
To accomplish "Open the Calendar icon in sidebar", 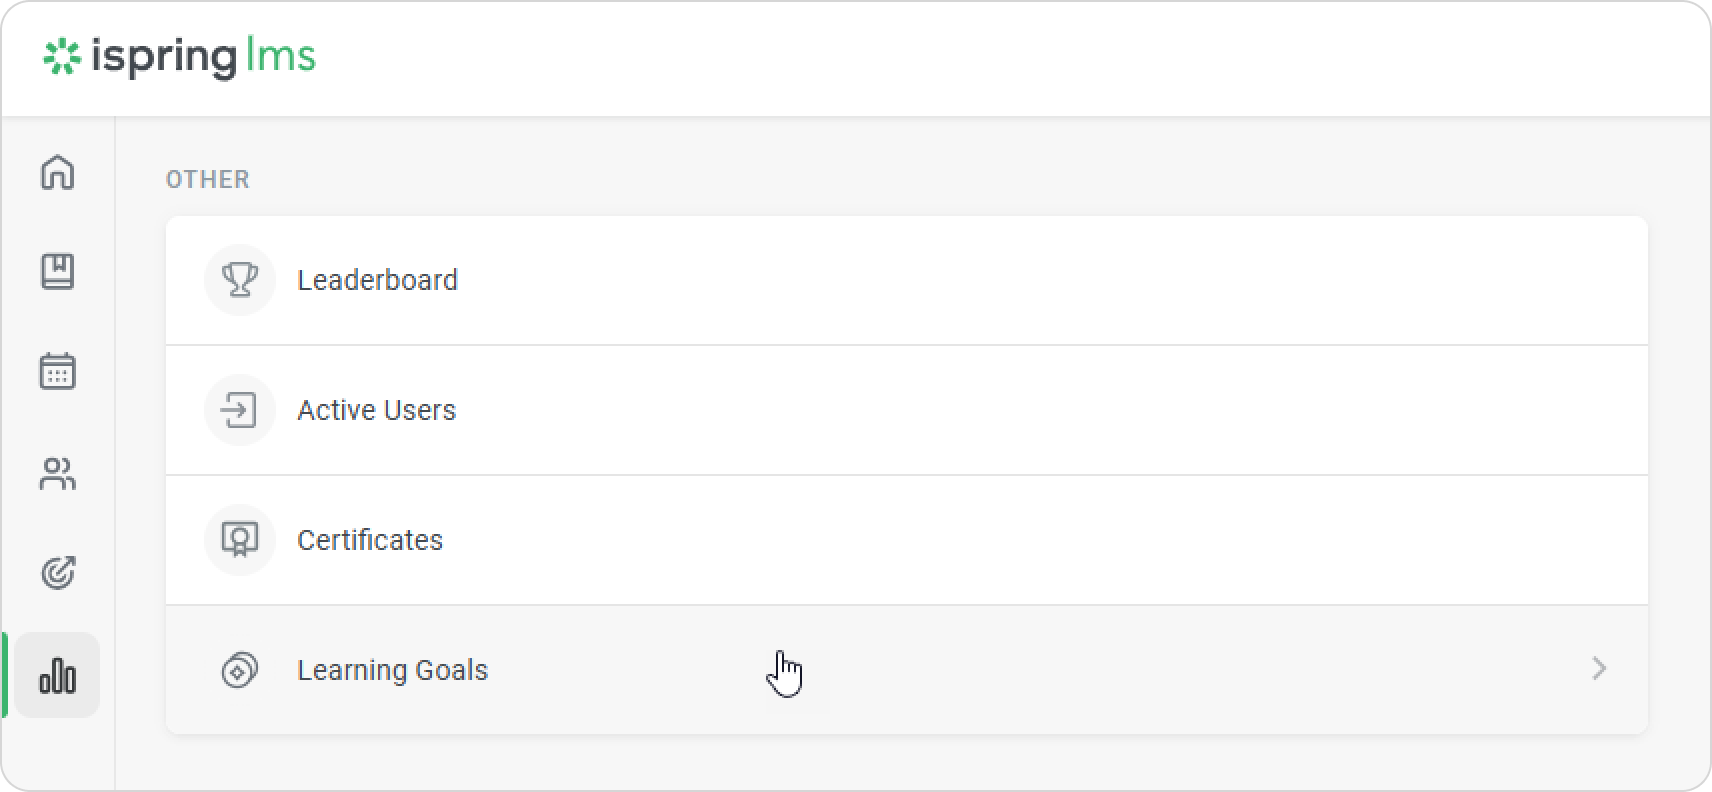I will coord(57,371).
